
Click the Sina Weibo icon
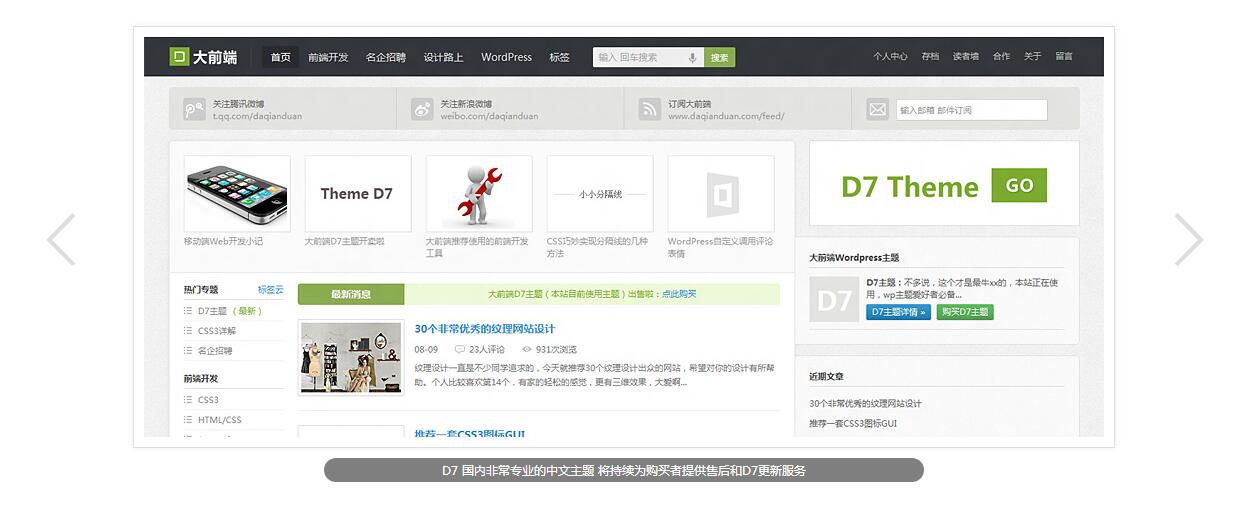[422, 109]
